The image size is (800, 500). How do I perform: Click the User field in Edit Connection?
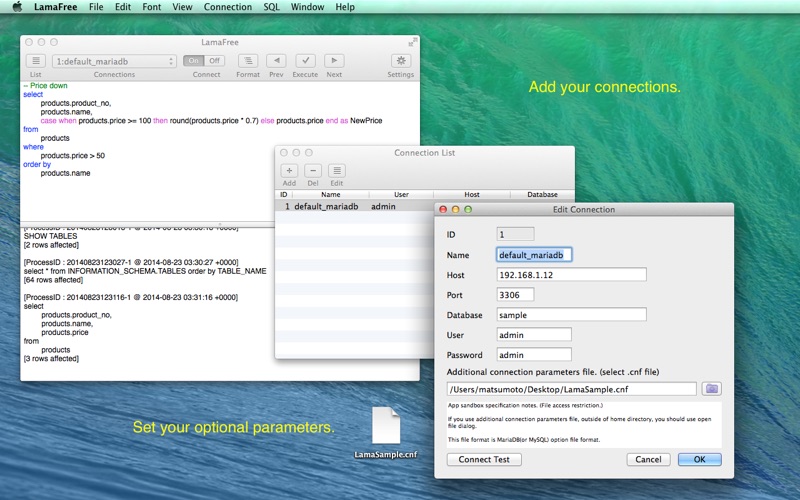(534, 335)
